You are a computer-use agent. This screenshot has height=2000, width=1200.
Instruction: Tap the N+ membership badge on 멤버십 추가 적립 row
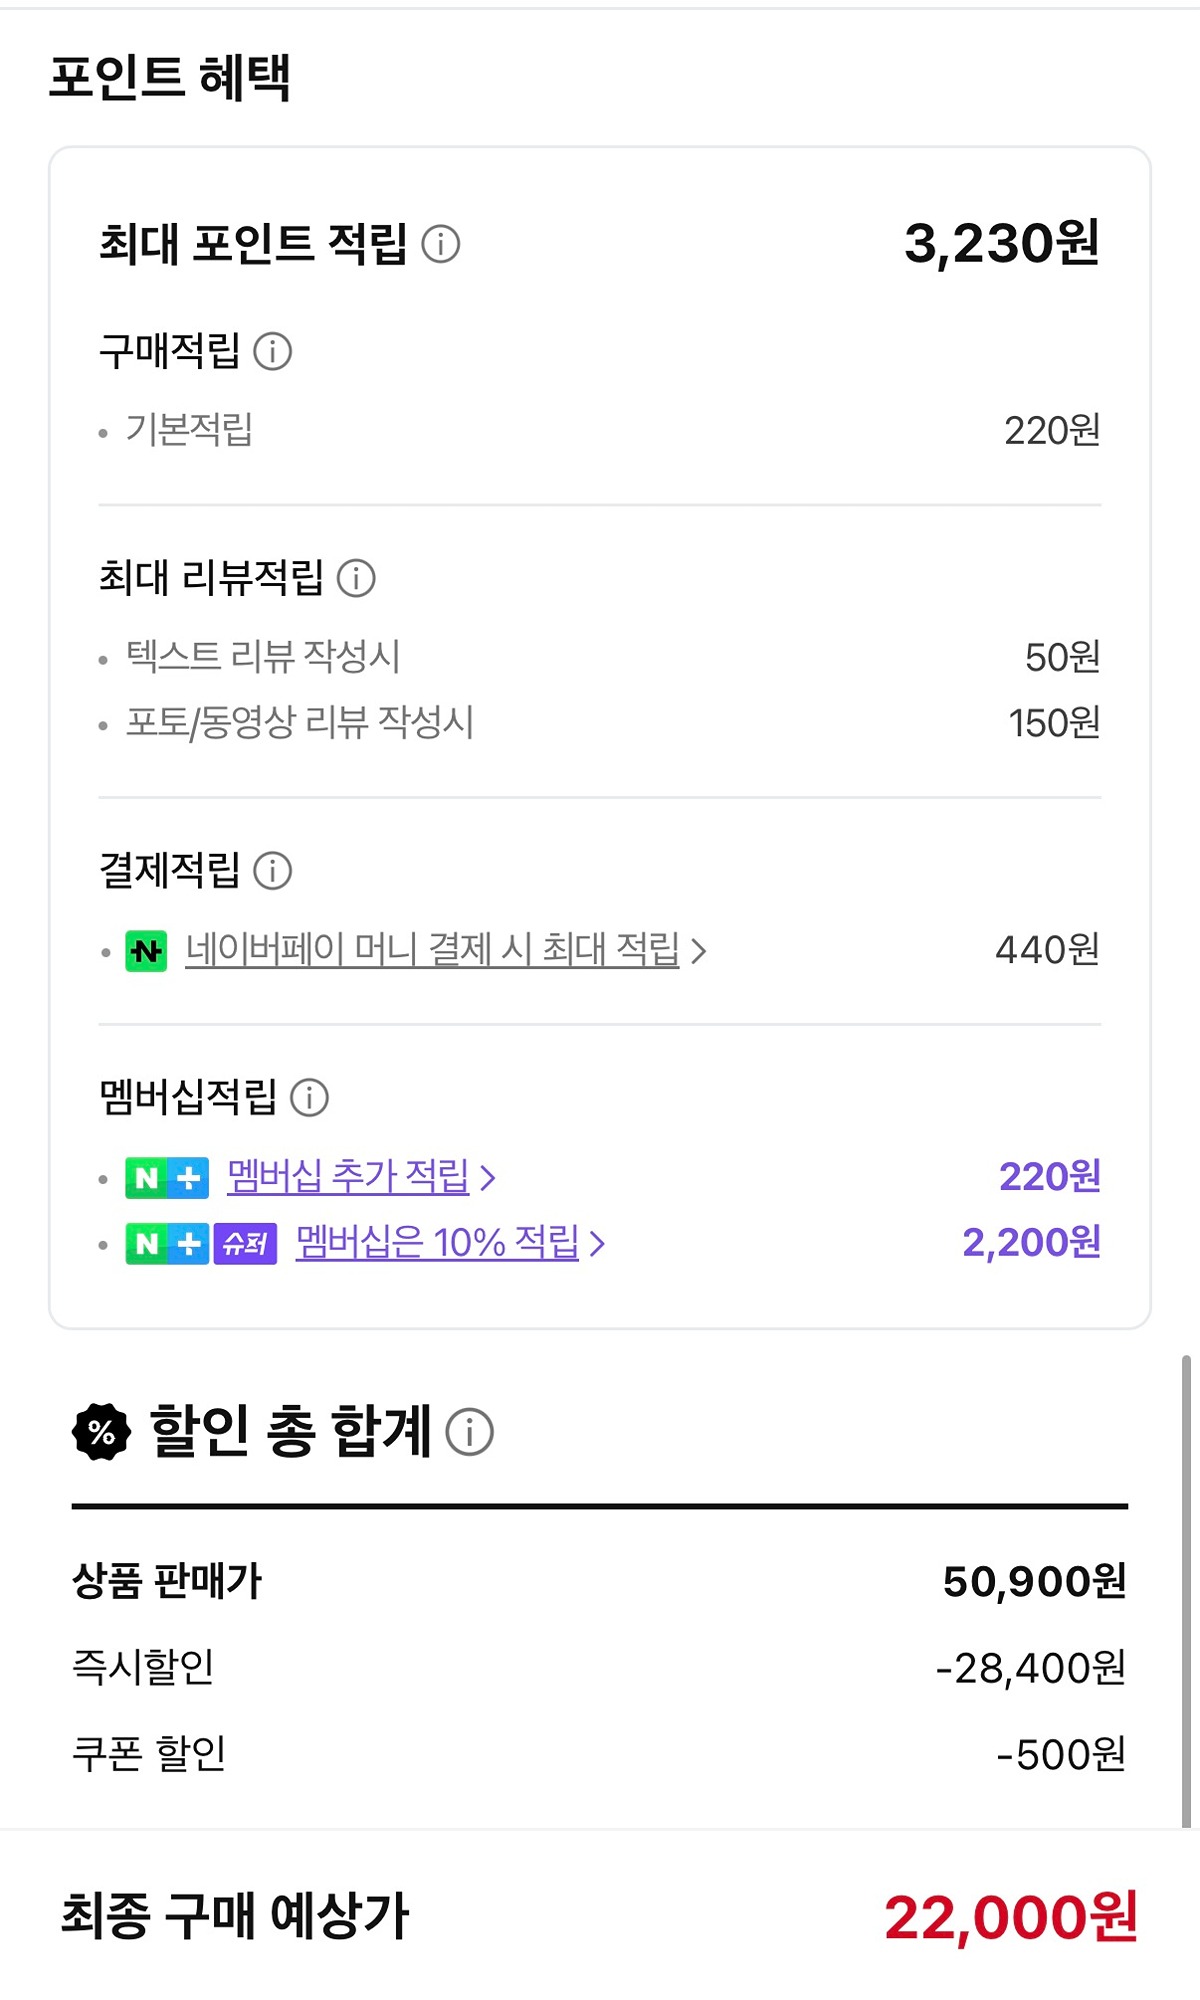pos(167,1178)
